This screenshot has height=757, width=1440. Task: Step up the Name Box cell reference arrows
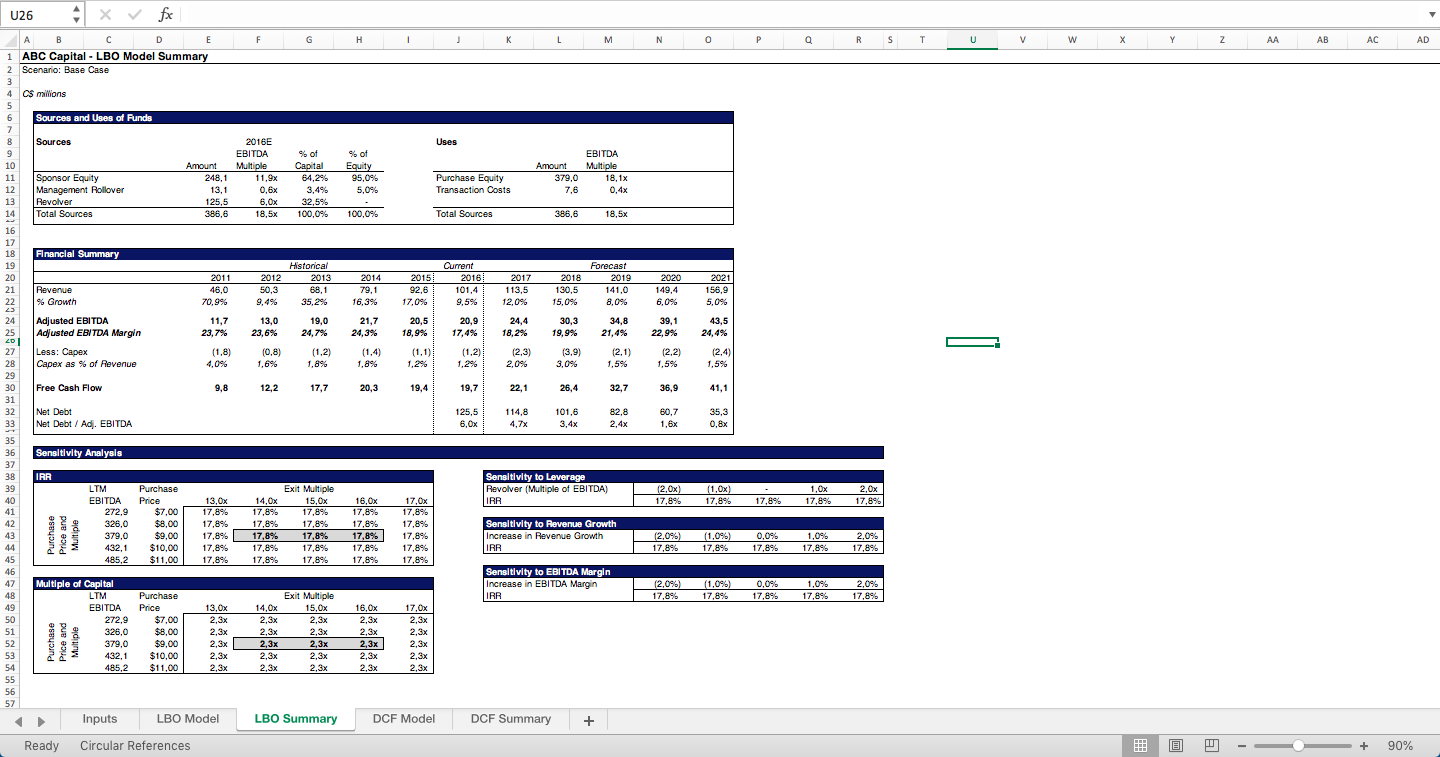click(x=77, y=10)
